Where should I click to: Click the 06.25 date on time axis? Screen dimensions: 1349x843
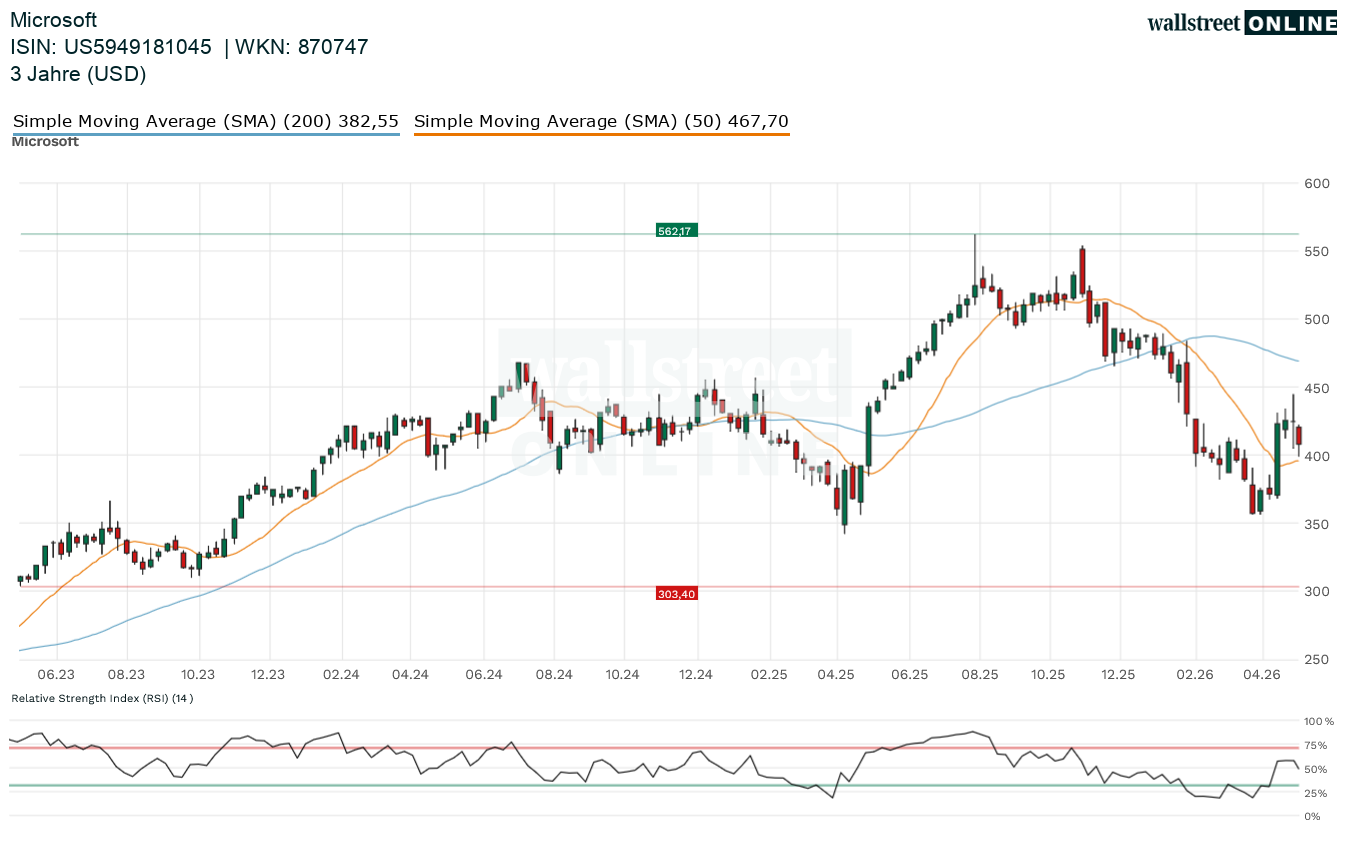tap(909, 675)
